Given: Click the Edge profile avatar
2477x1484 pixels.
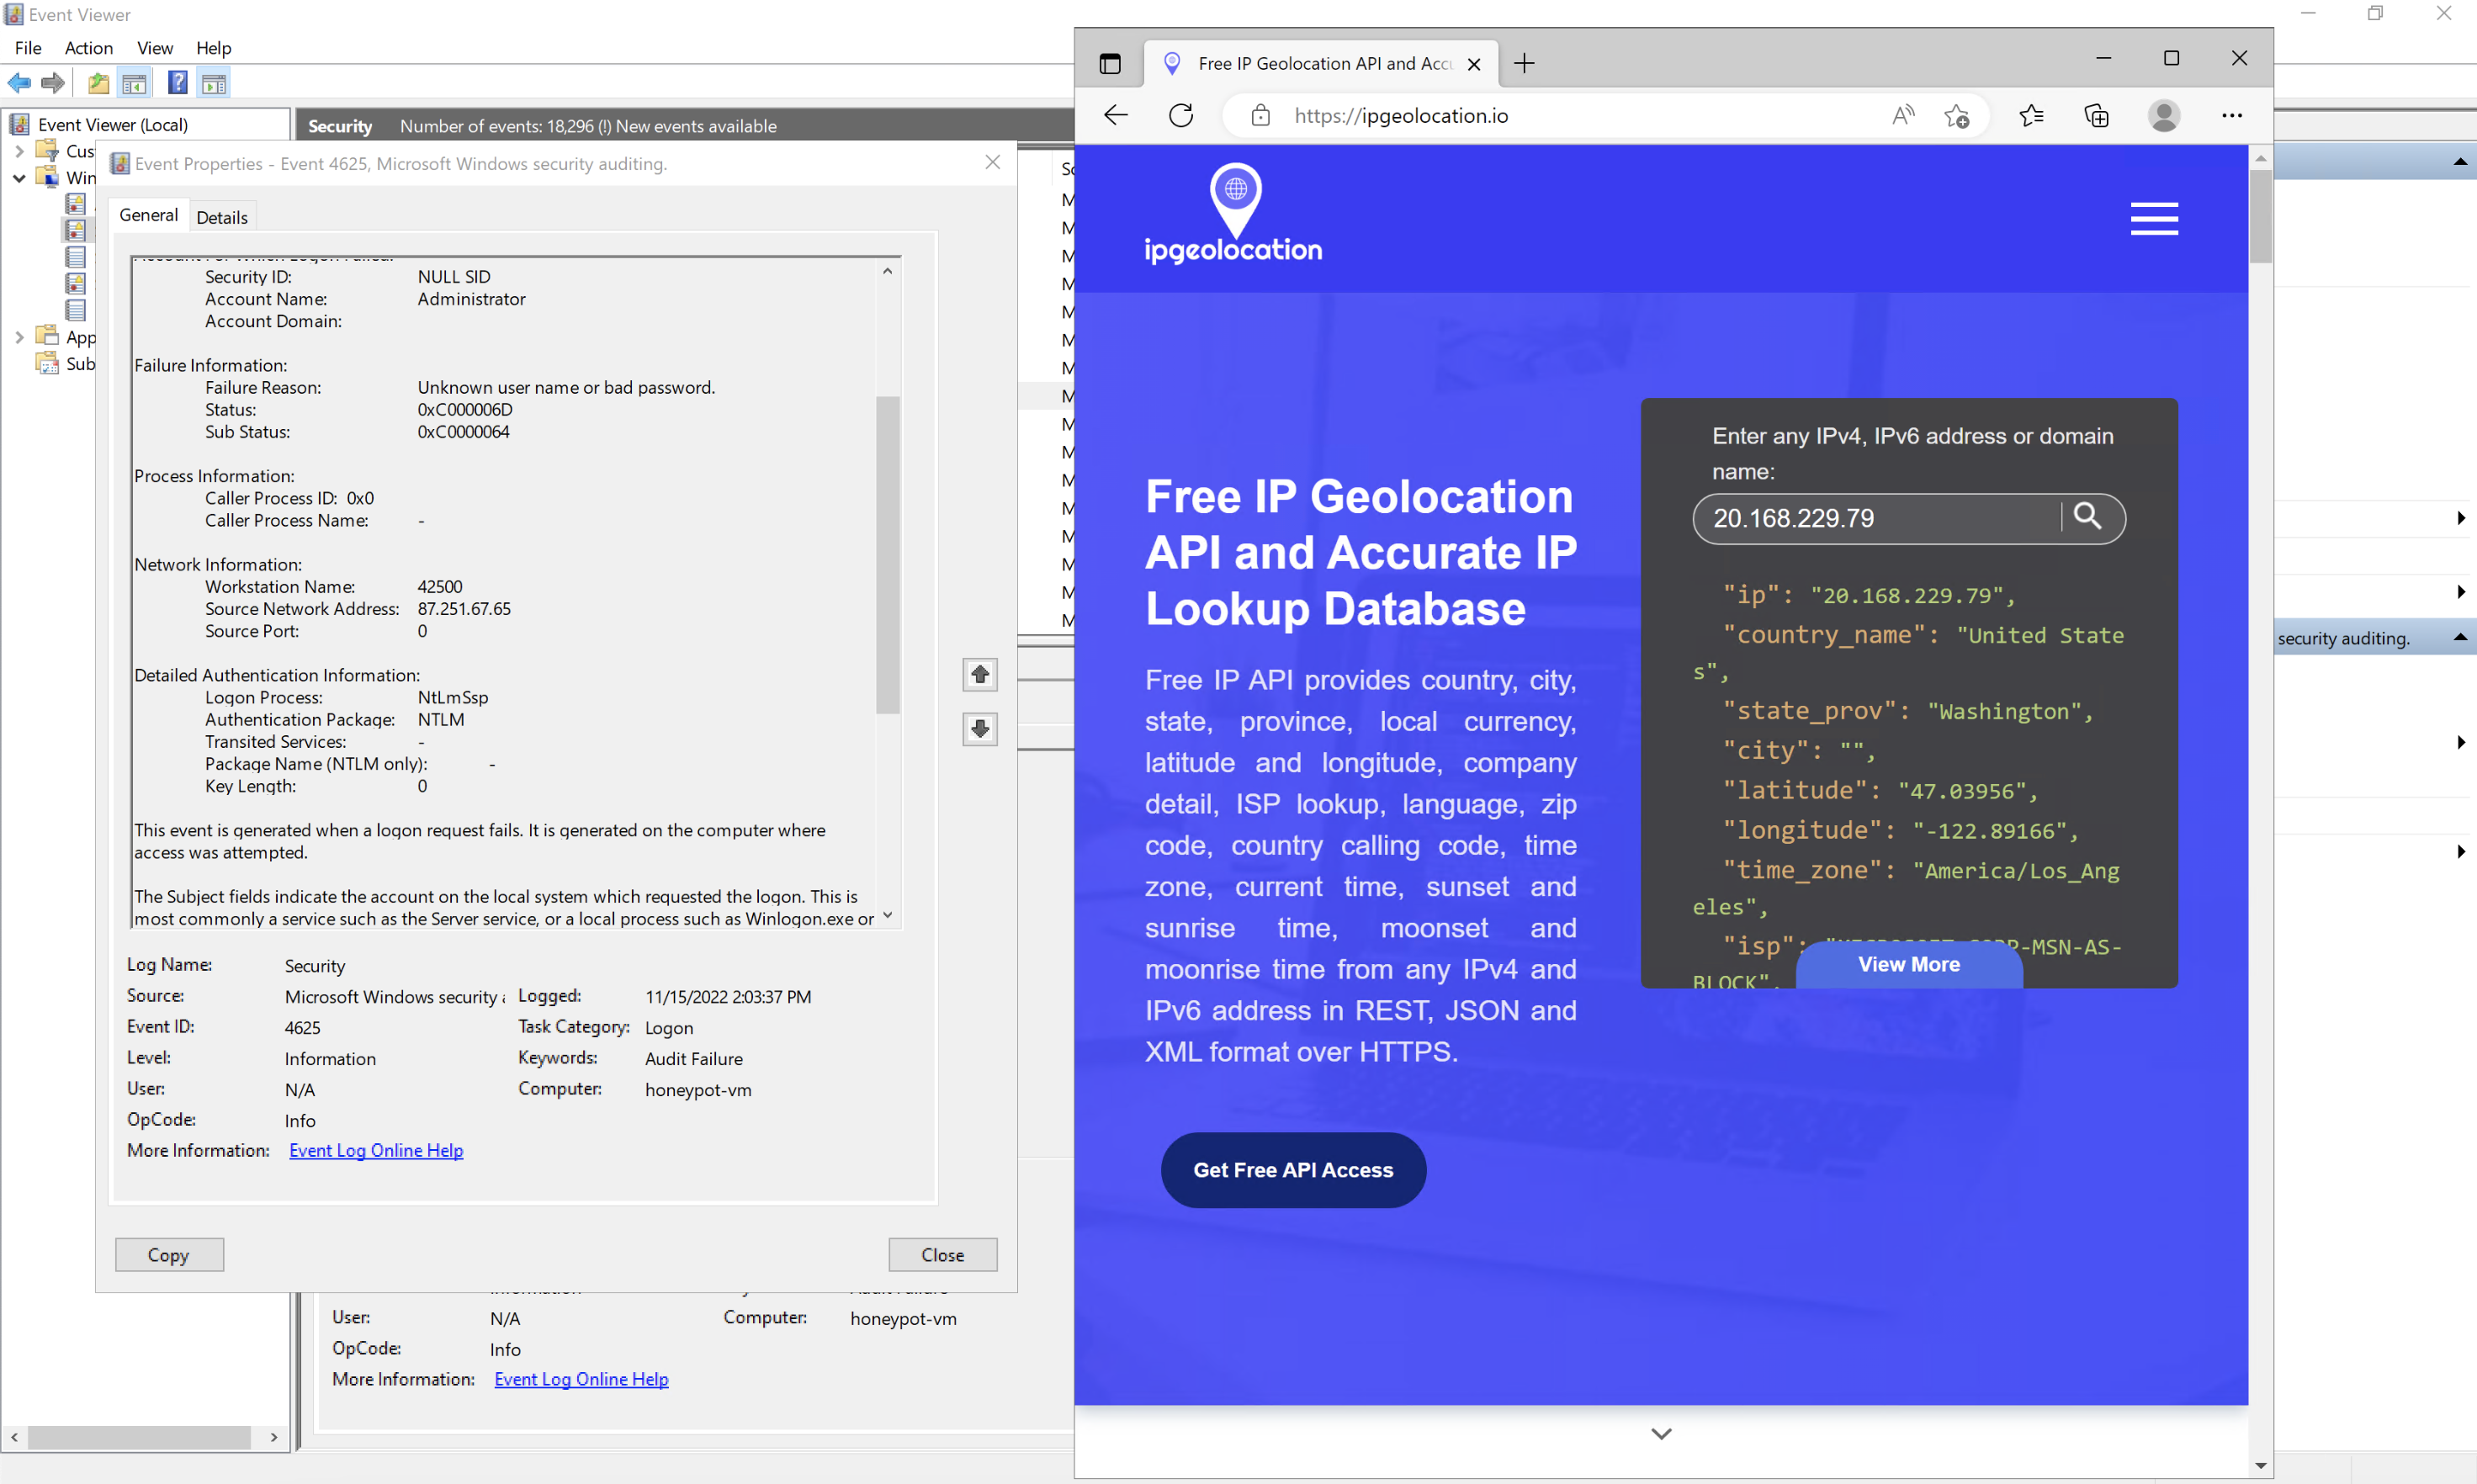Looking at the screenshot, I should pos(2164,115).
